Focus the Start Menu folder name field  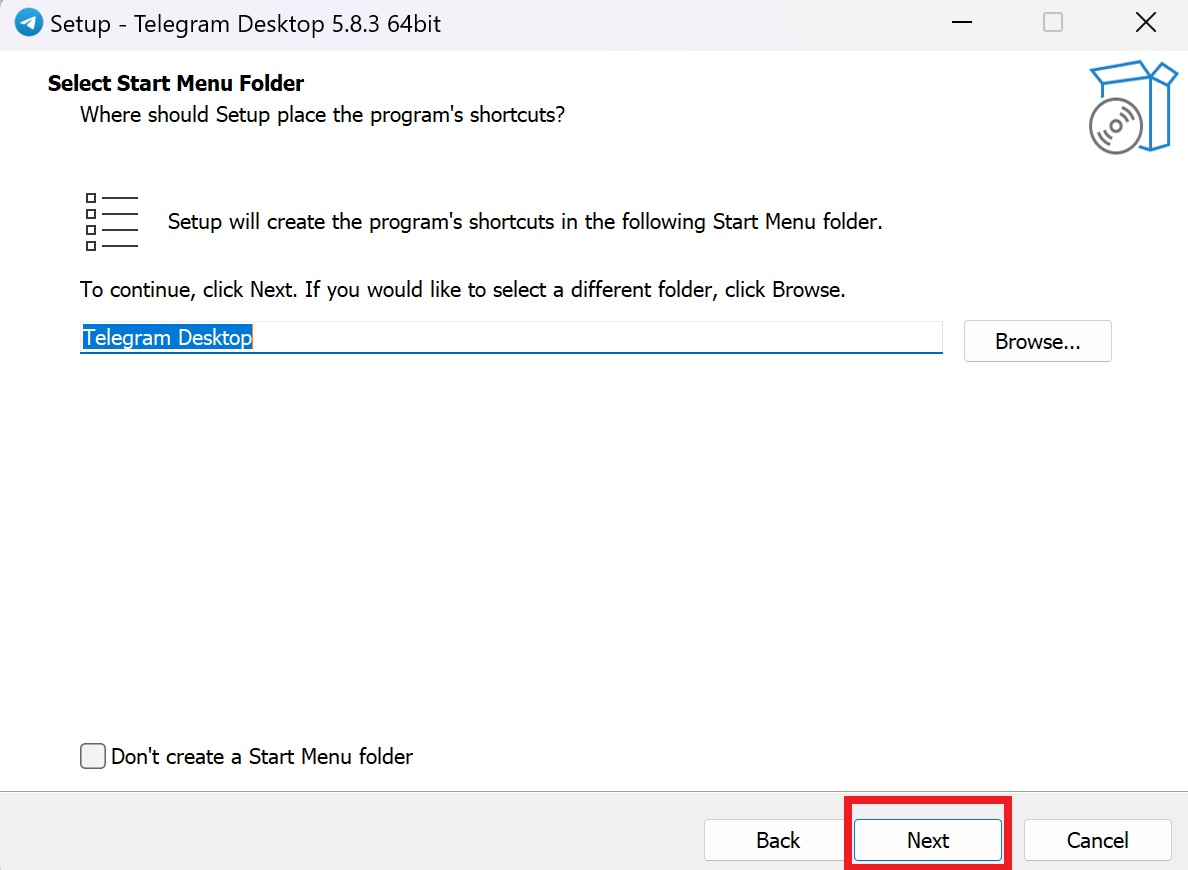point(511,337)
